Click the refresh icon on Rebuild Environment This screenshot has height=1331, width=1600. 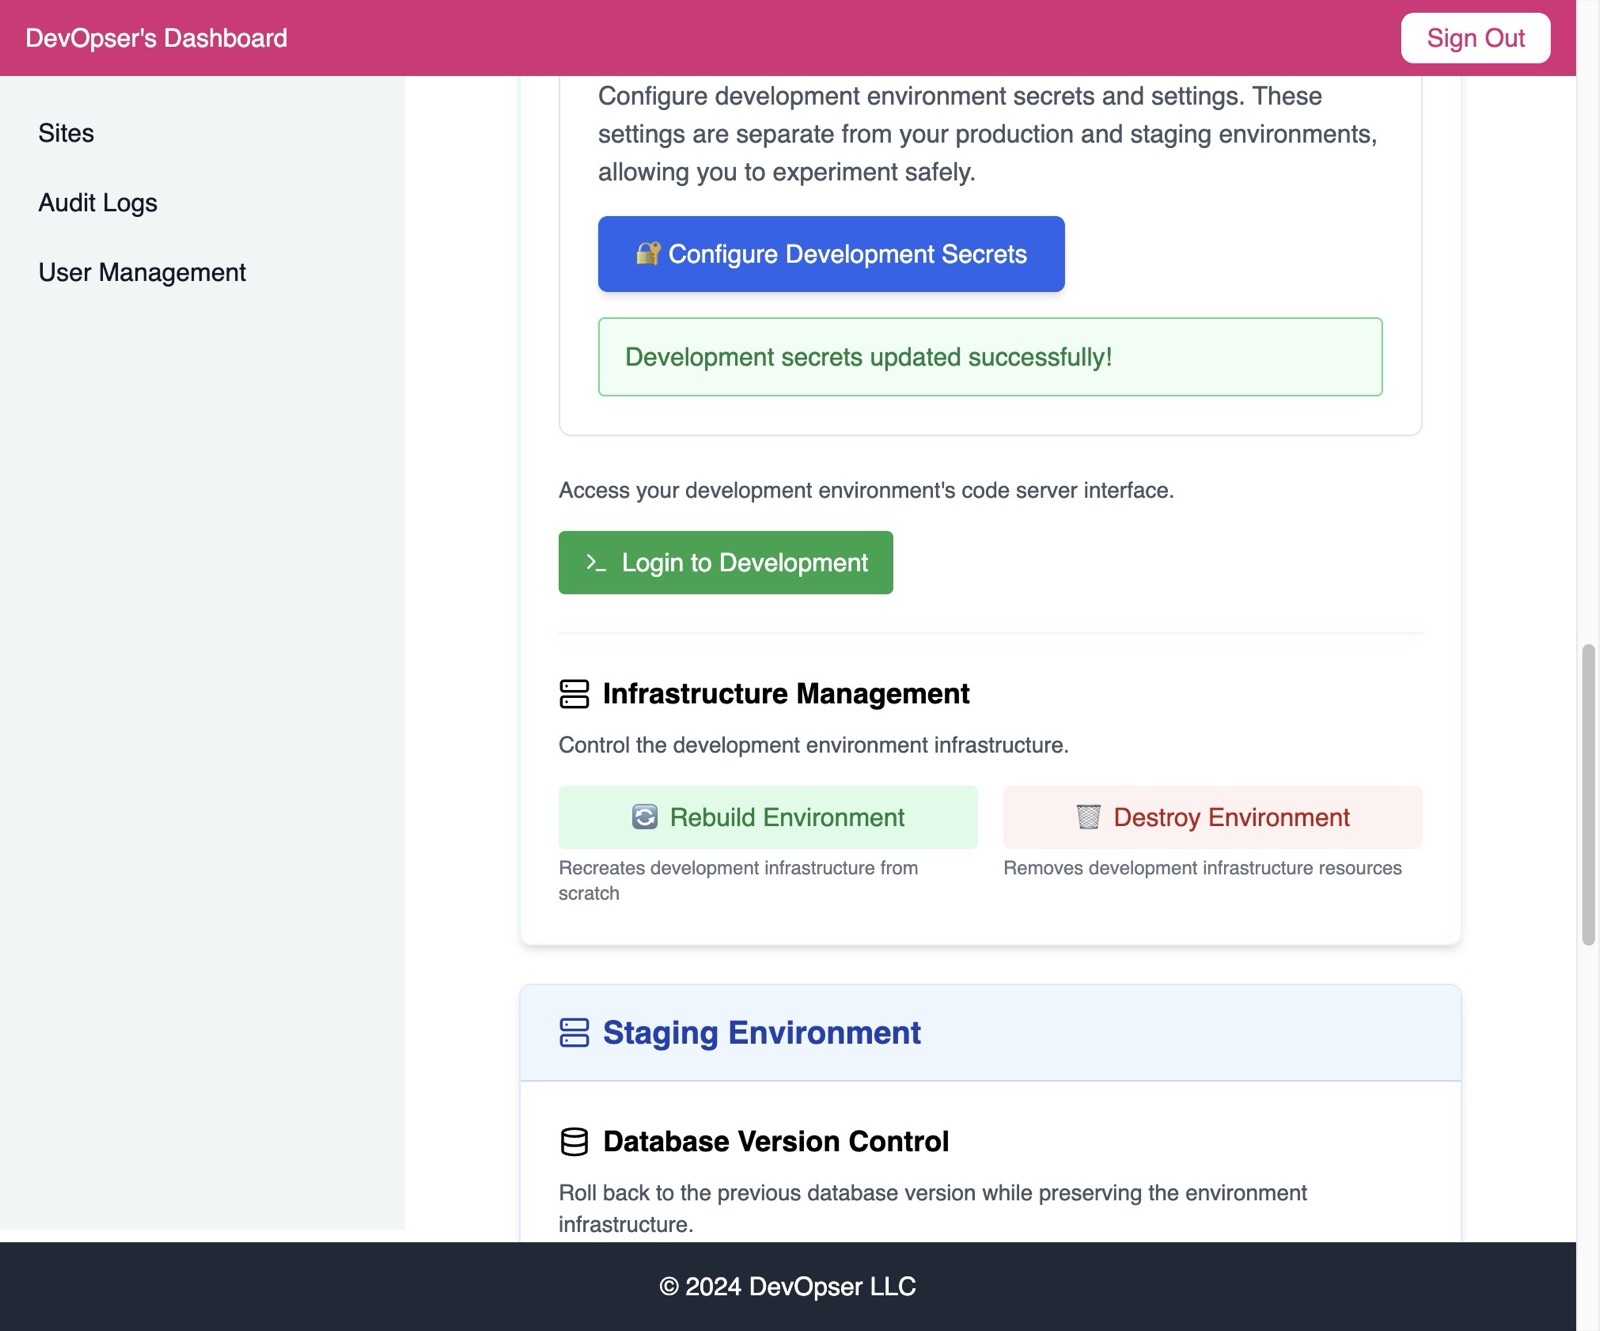645,817
